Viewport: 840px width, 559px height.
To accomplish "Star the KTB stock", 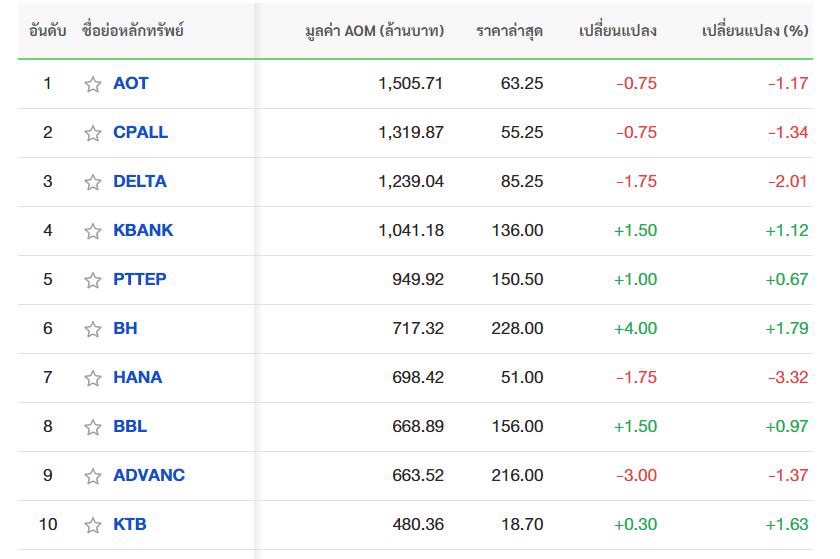I will (93, 525).
